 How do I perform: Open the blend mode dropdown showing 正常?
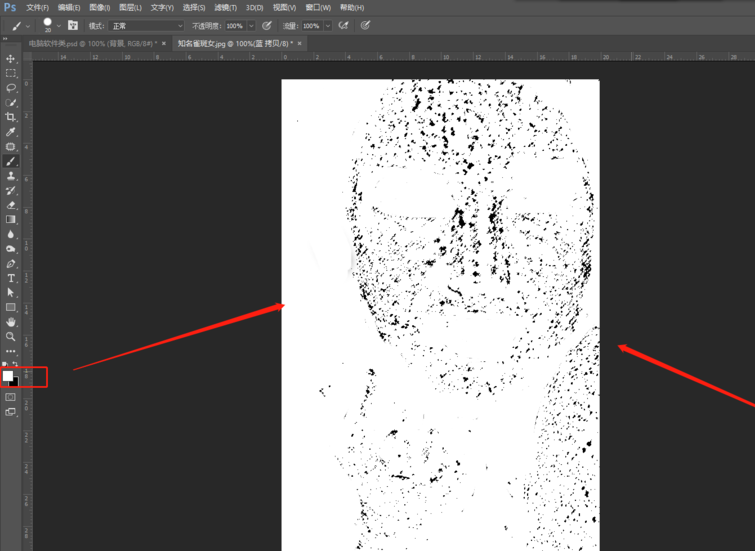point(147,26)
